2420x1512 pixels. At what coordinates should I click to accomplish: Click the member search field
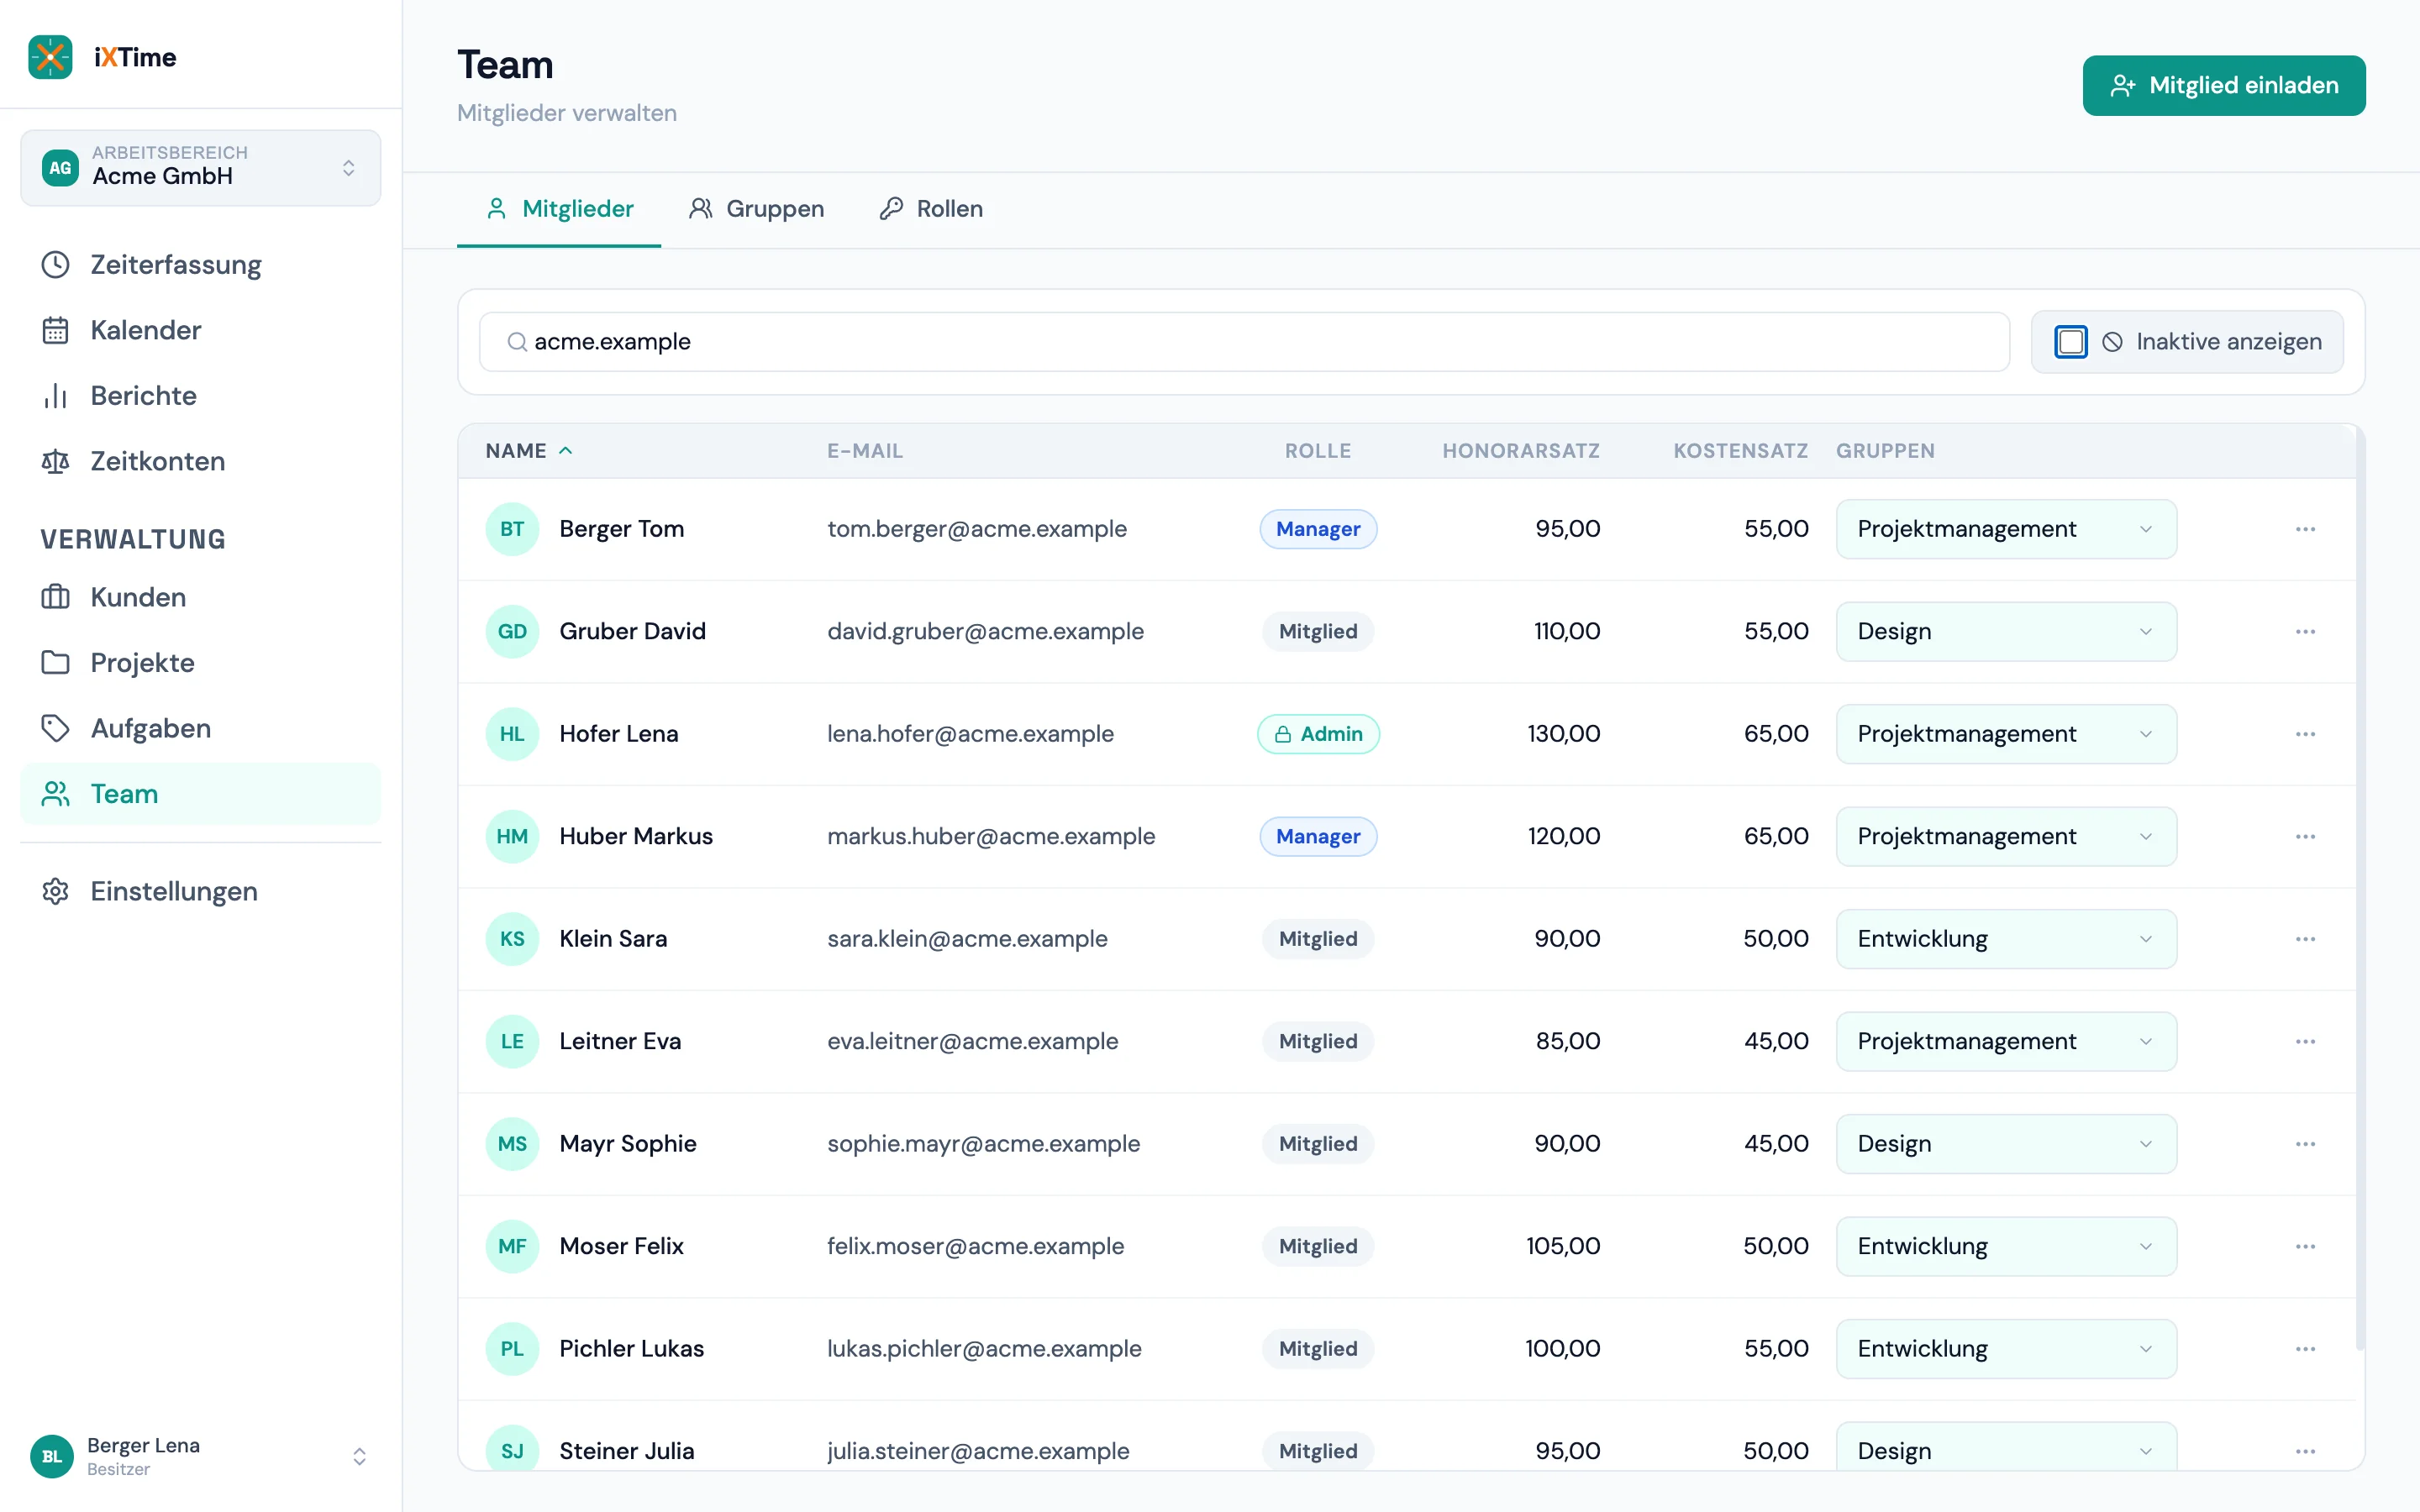click(x=1244, y=342)
